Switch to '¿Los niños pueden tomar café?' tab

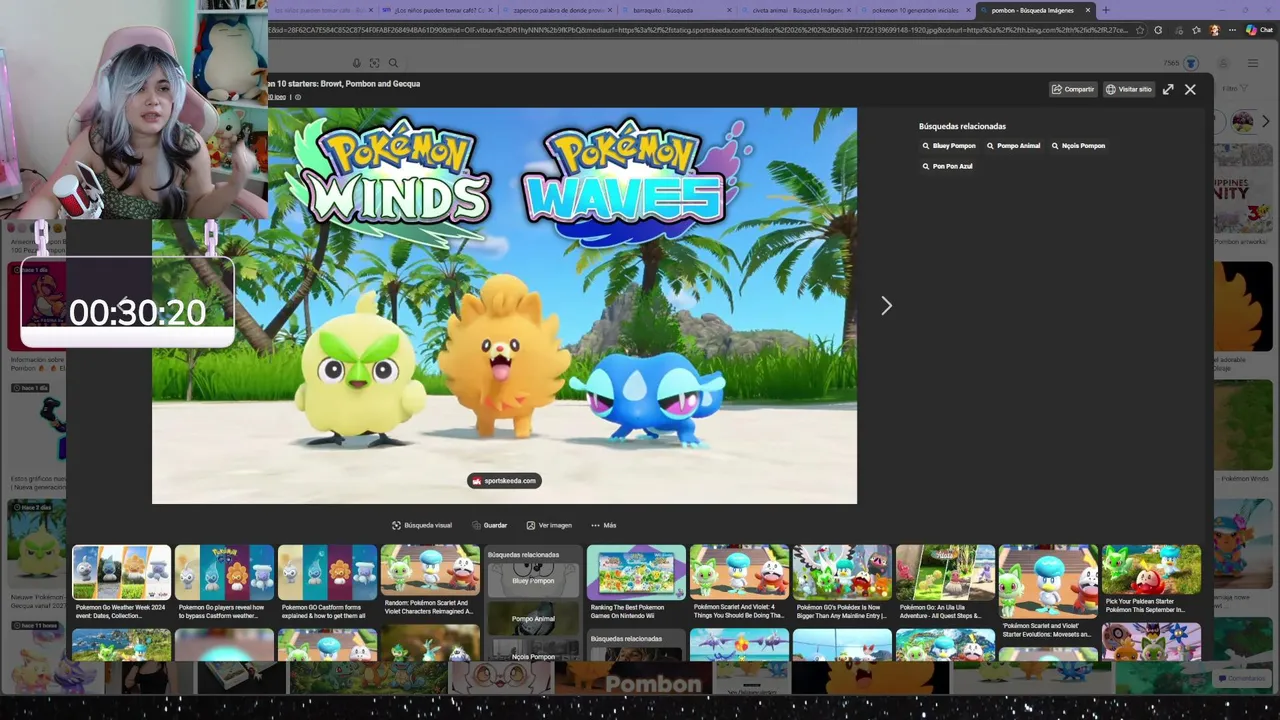coord(437,10)
